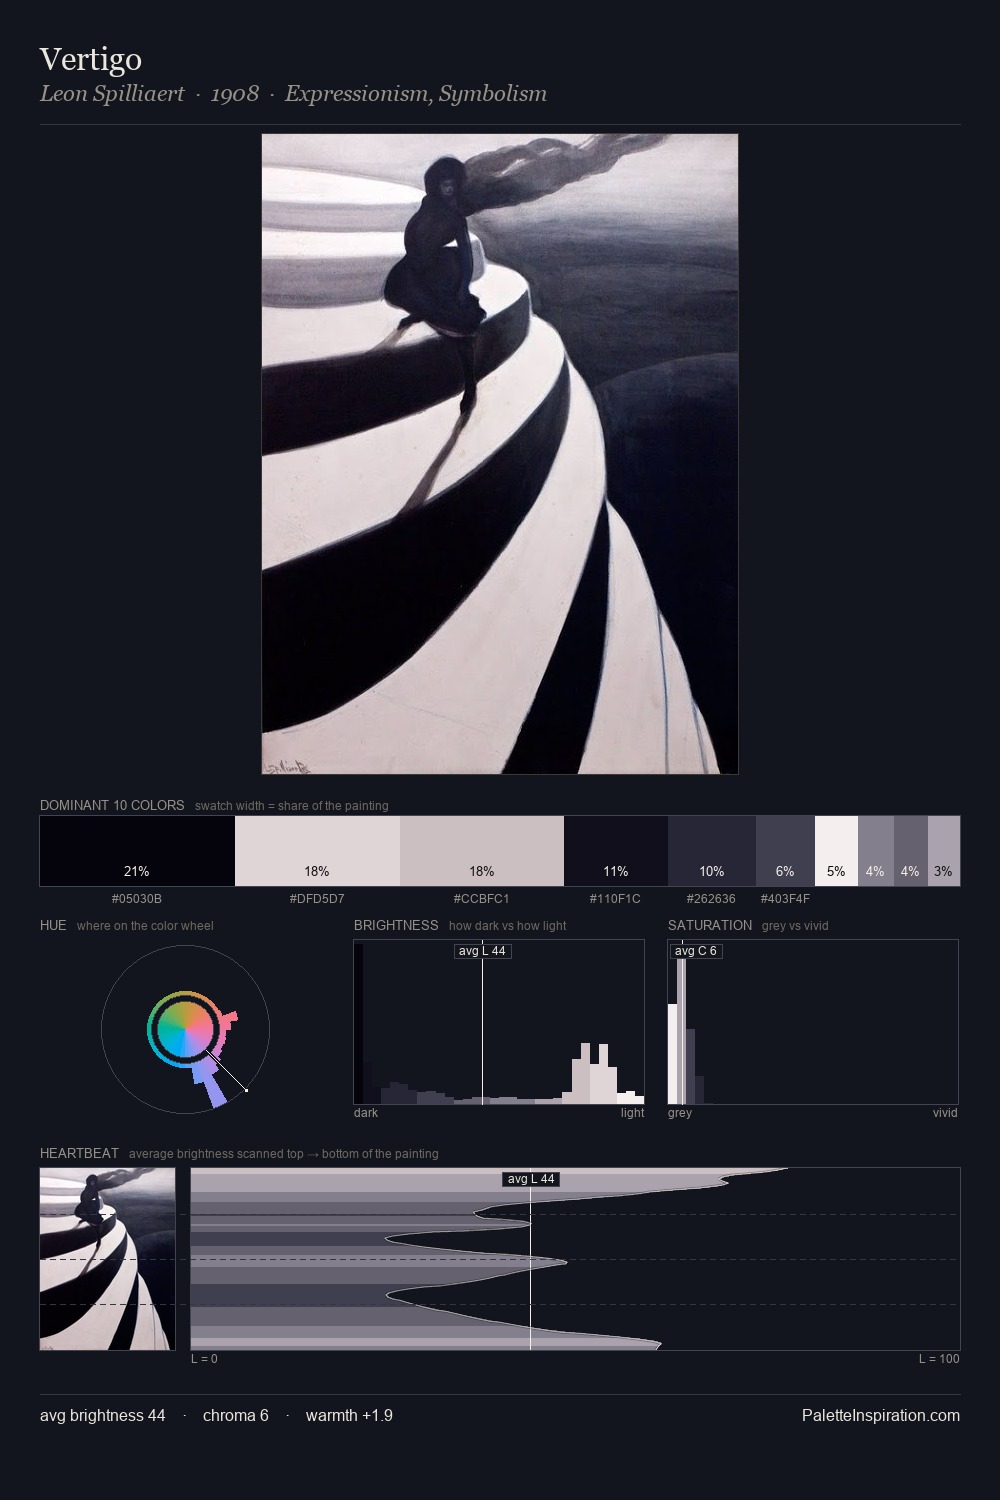This screenshot has height=1500, width=1000.
Task: Click the 'dark' brightness axis label
Action: [366, 1113]
